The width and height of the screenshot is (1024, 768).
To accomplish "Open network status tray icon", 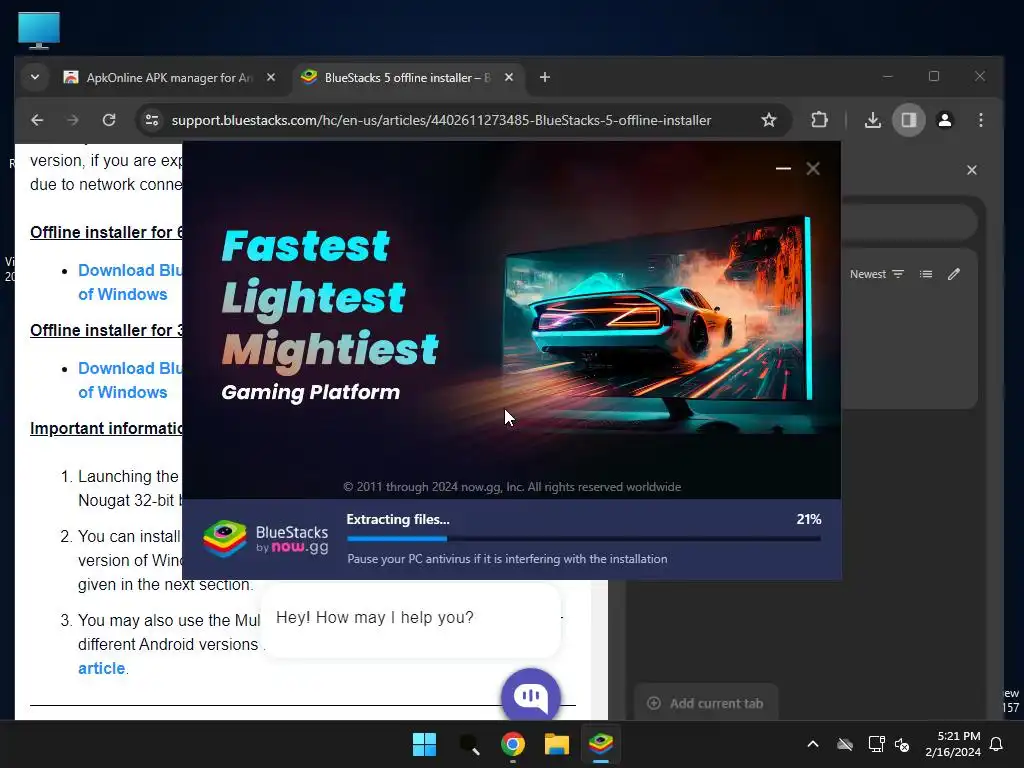I will tap(876, 744).
